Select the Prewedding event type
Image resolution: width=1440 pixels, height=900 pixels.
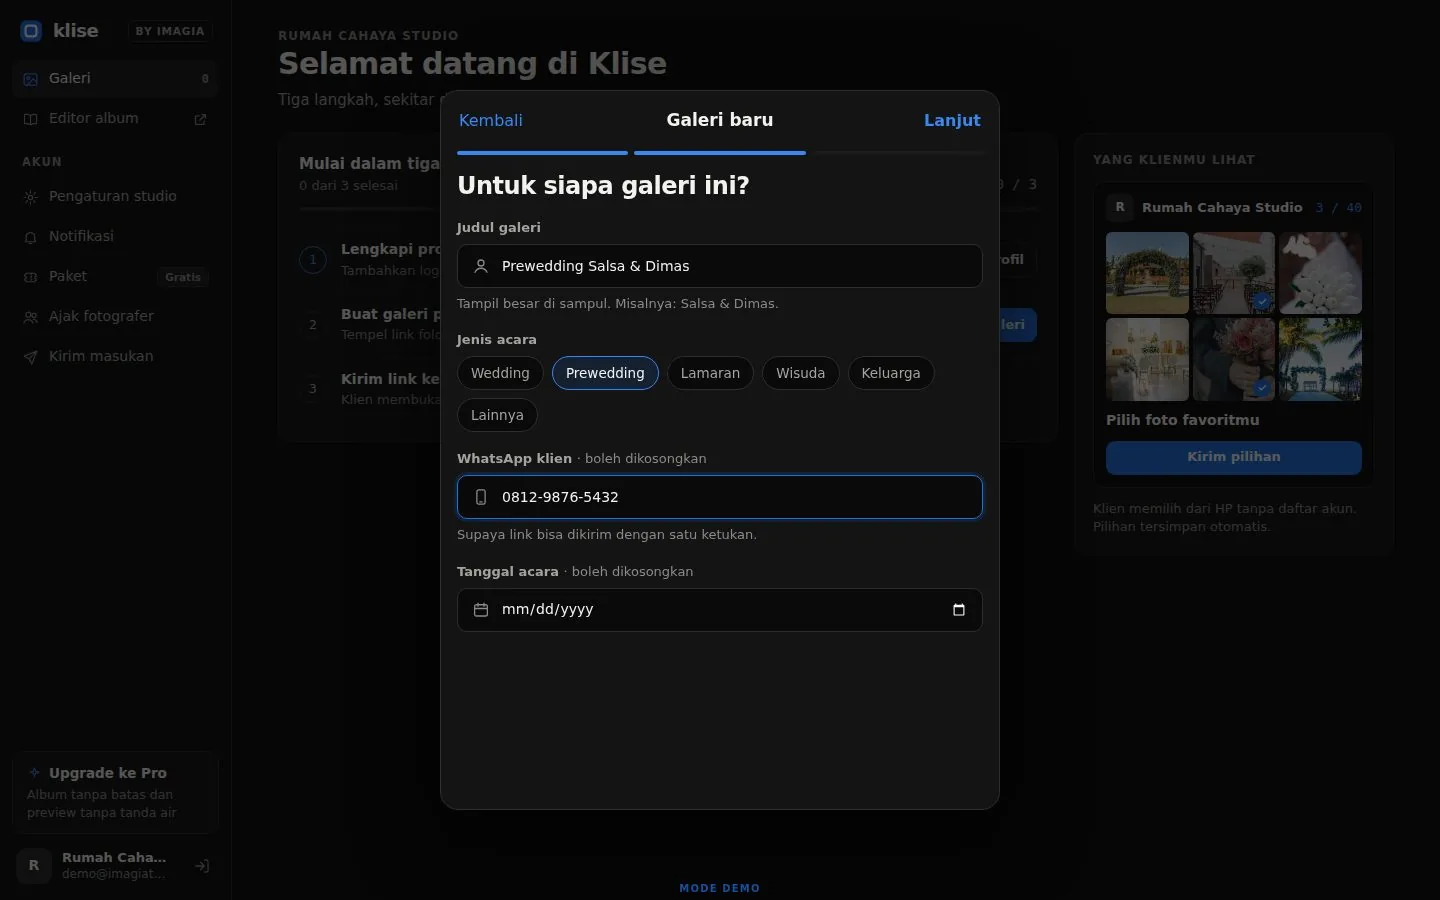(605, 373)
